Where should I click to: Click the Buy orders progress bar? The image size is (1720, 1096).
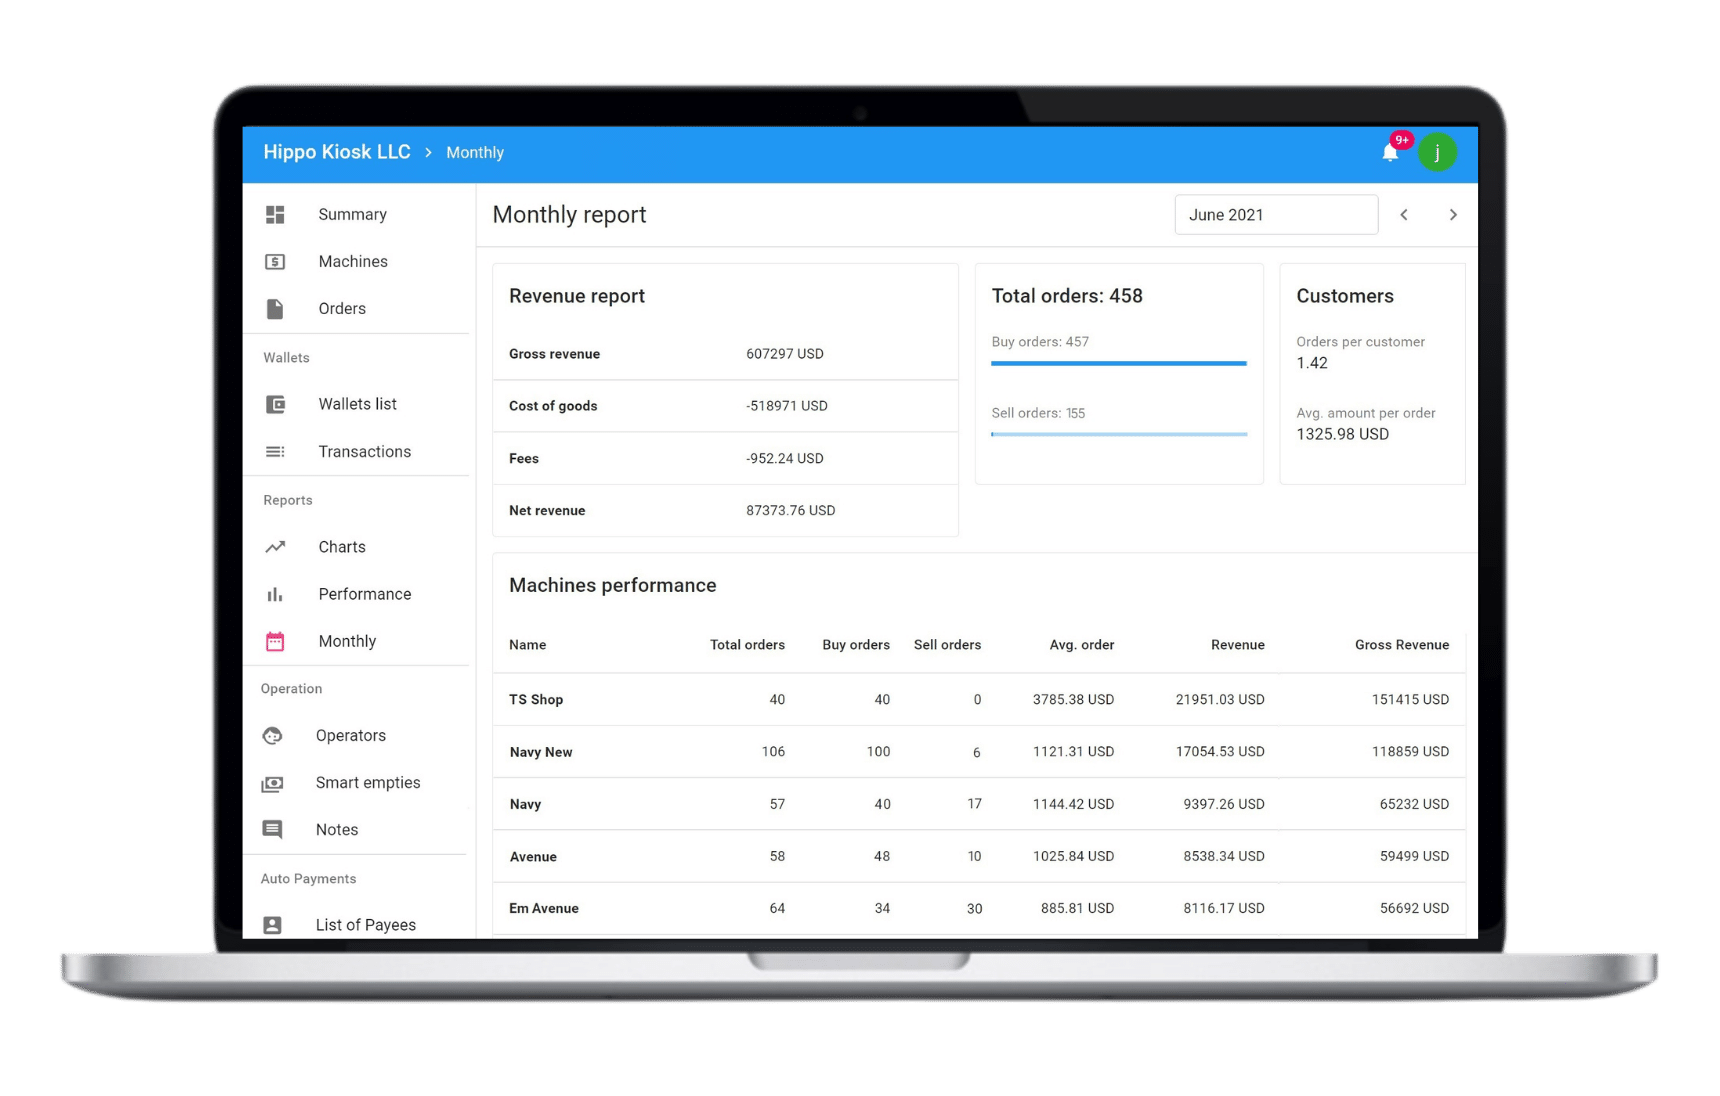click(1118, 363)
